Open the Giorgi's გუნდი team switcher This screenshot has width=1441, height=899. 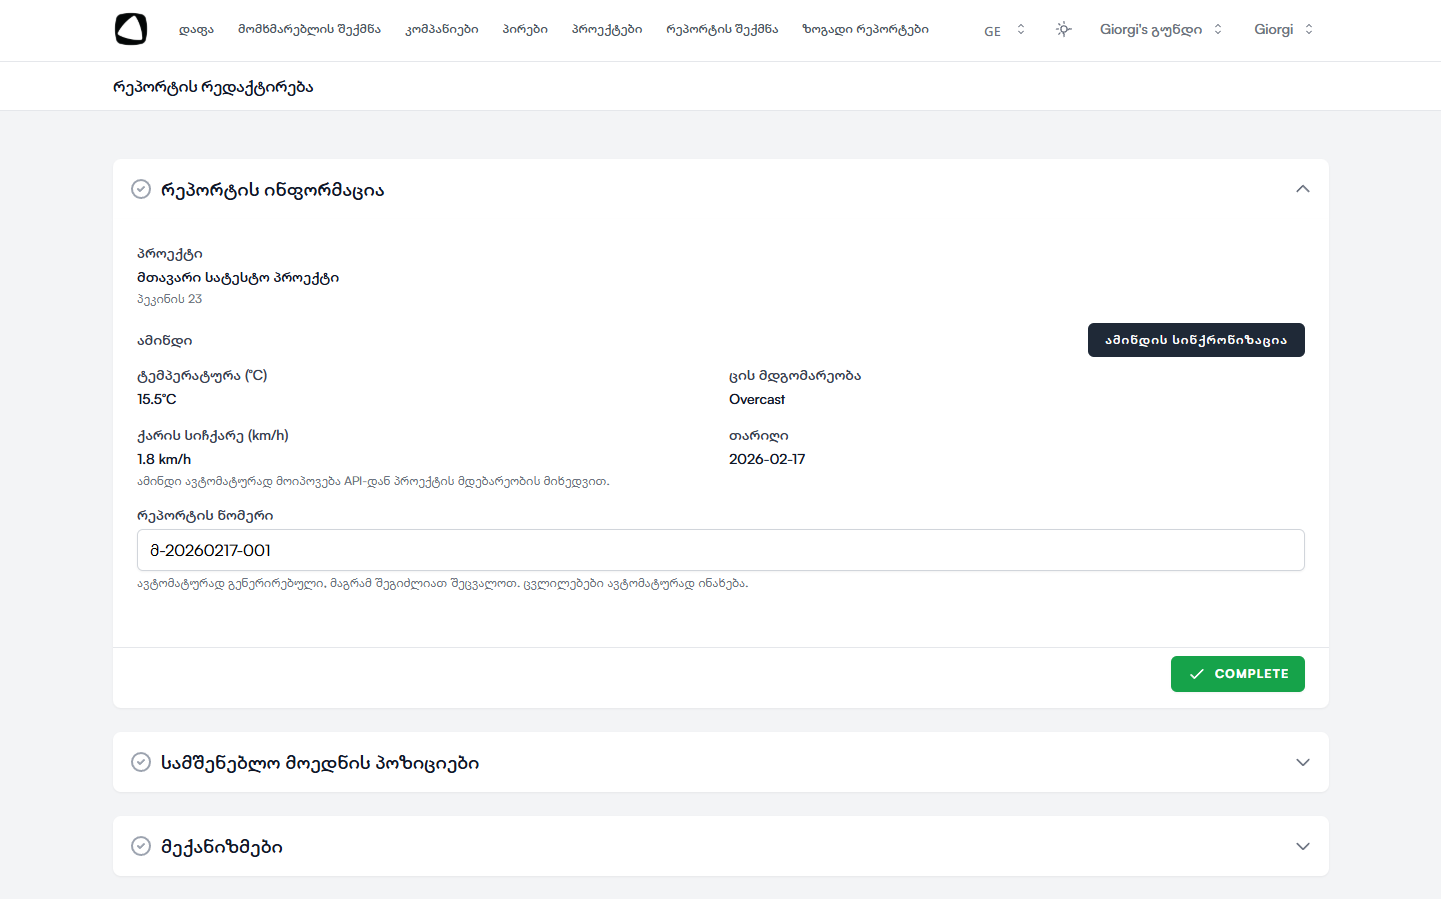click(1160, 30)
